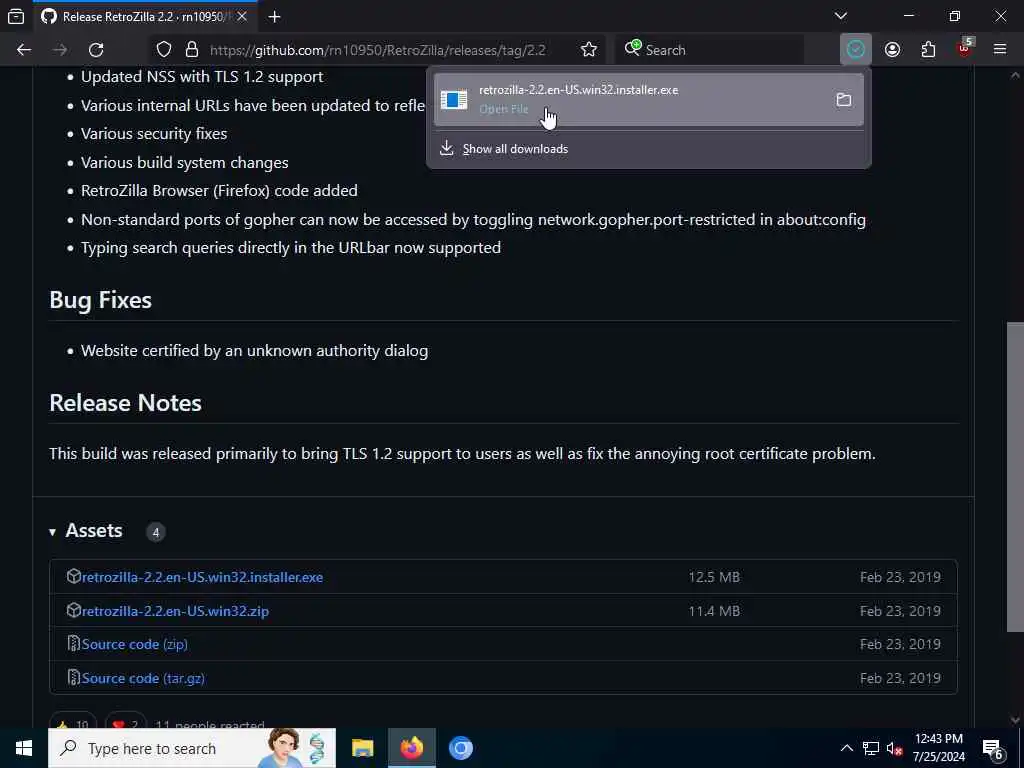Open the blue circular taskbar app
Image resolution: width=1024 pixels, height=768 pixels.
[x=460, y=748]
